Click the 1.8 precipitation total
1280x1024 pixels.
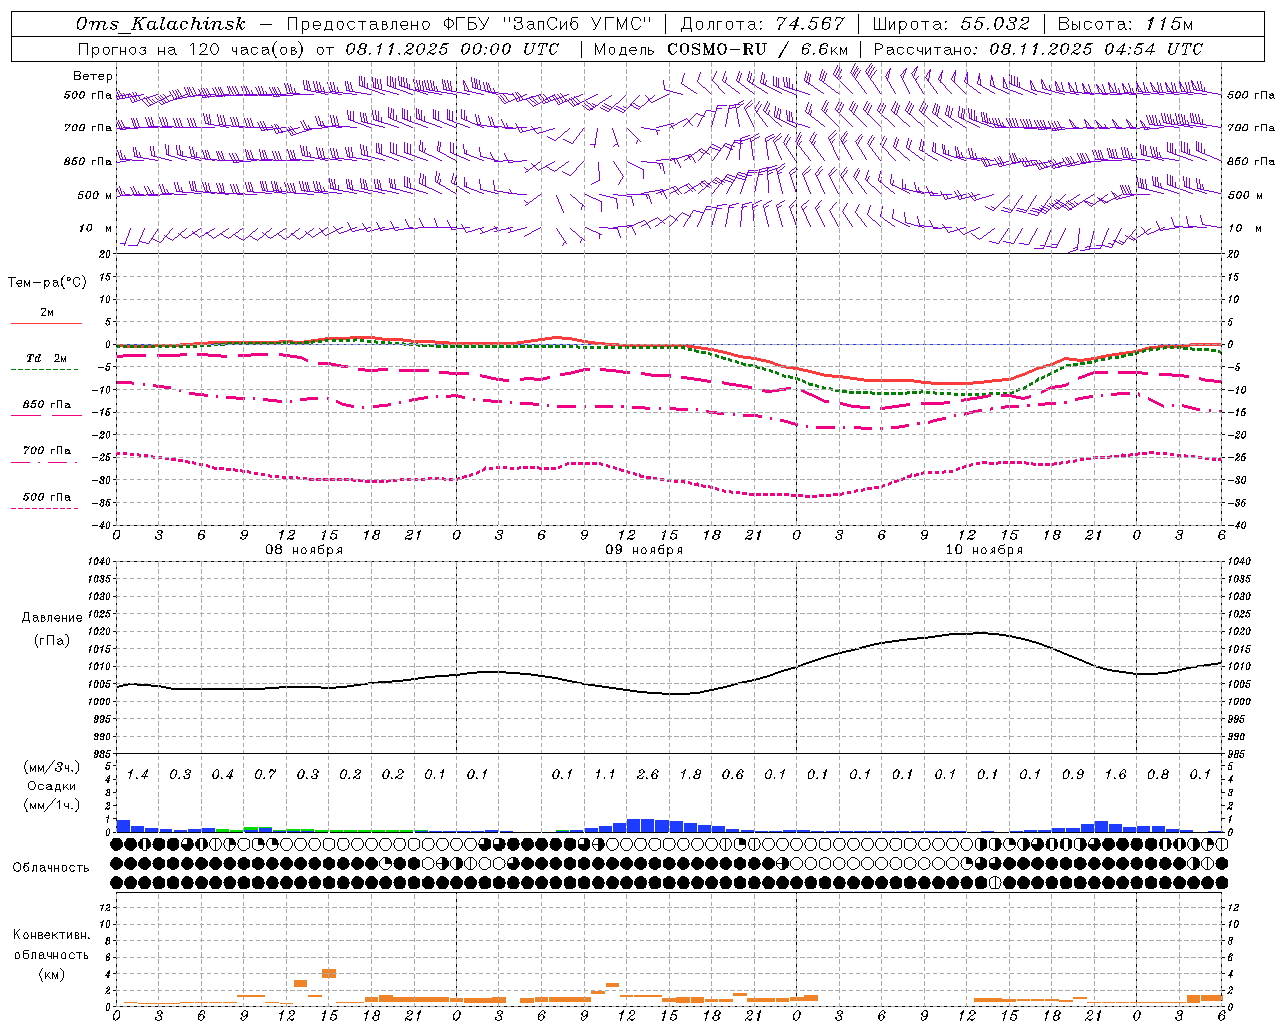[690, 775]
